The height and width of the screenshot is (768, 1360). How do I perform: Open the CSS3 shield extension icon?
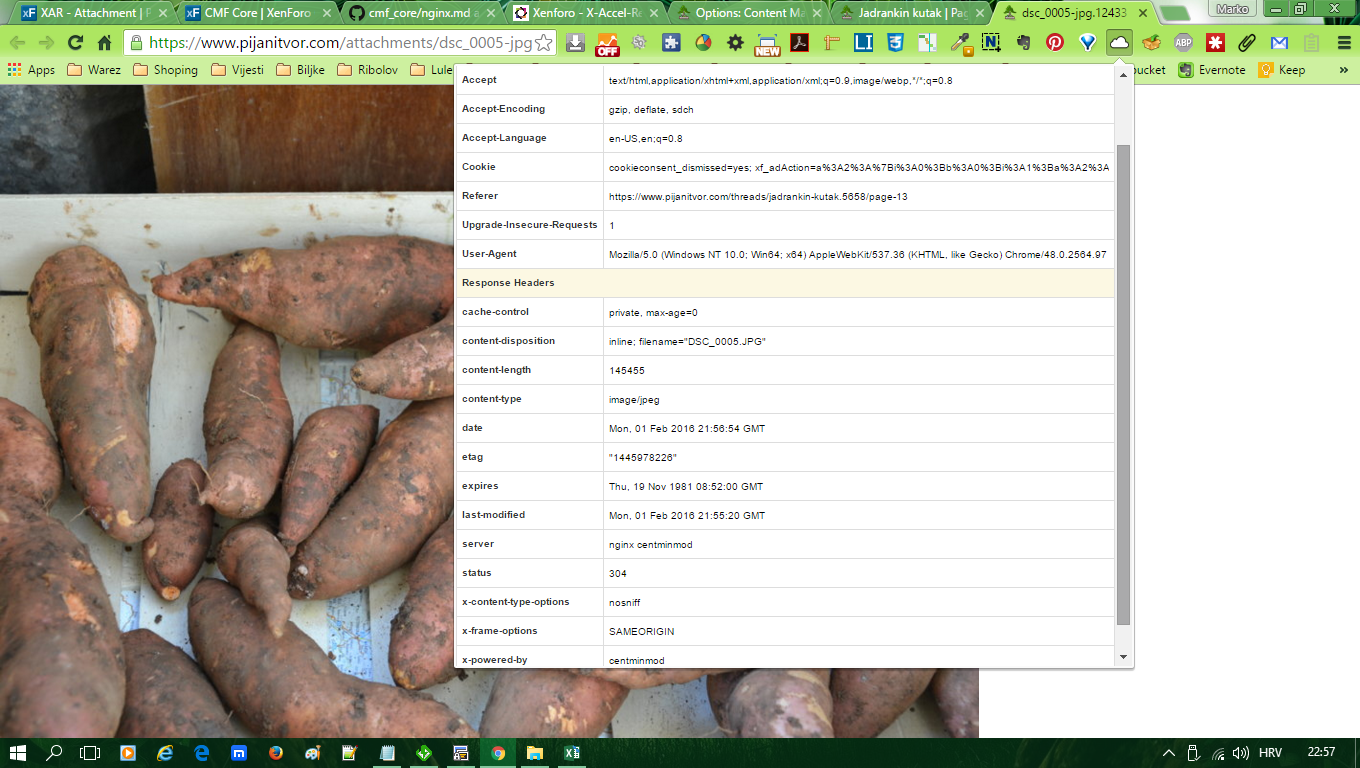click(895, 43)
